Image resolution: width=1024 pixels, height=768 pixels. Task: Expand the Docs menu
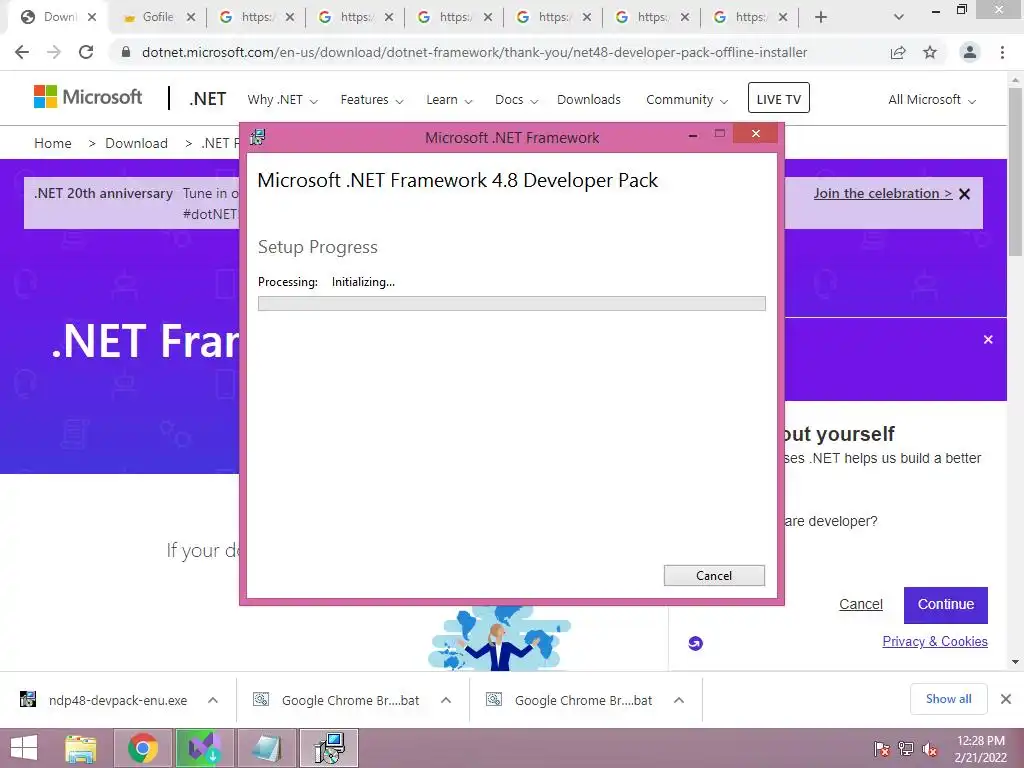[x=516, y=100]
